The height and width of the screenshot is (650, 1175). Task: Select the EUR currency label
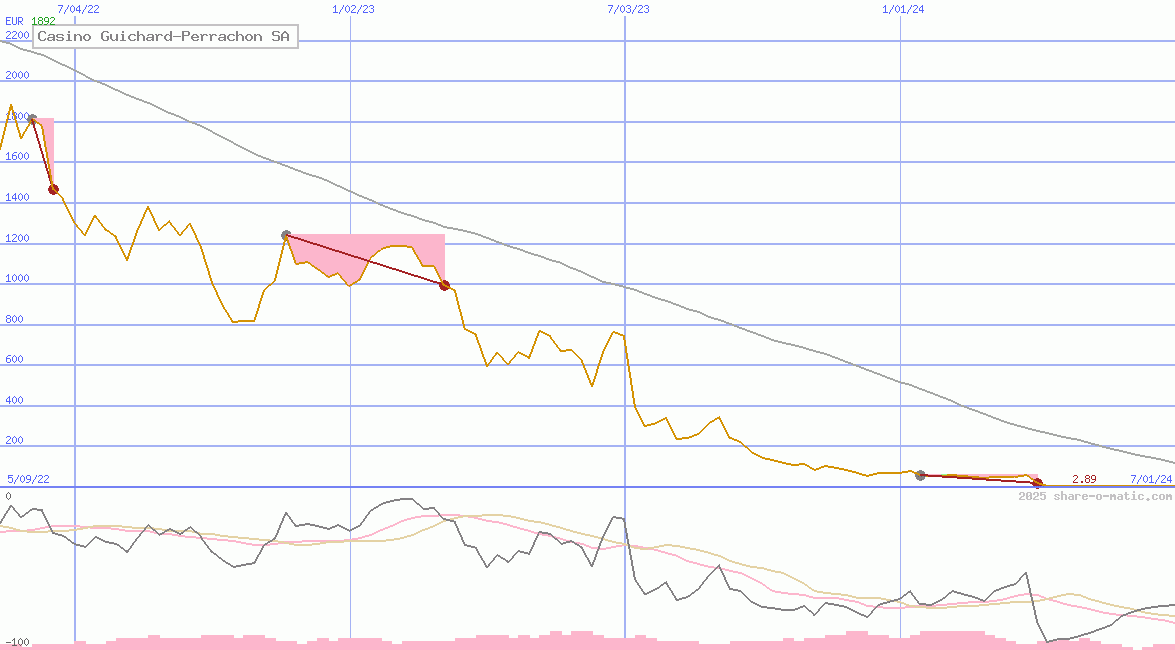14,21
